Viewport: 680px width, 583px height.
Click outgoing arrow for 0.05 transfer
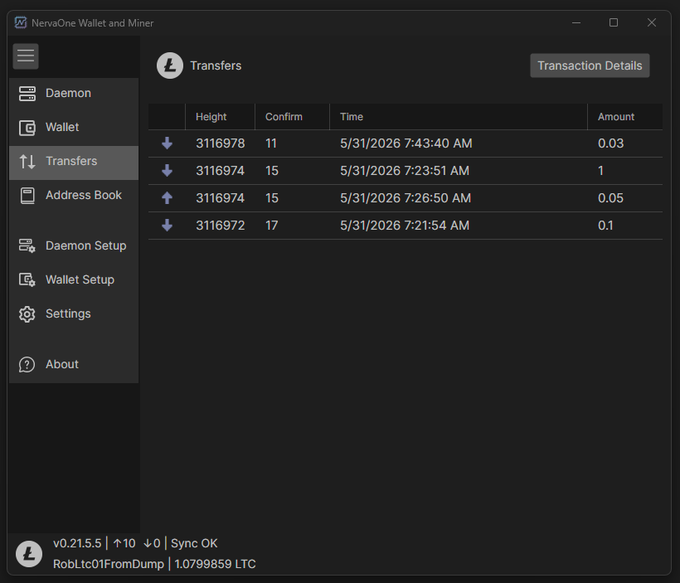167,198
